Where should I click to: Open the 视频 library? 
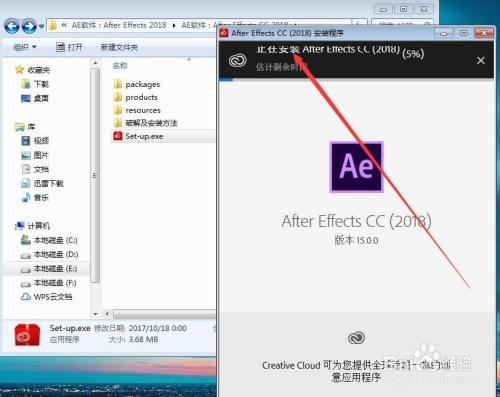pyautogui.click(x=35, y=141)
